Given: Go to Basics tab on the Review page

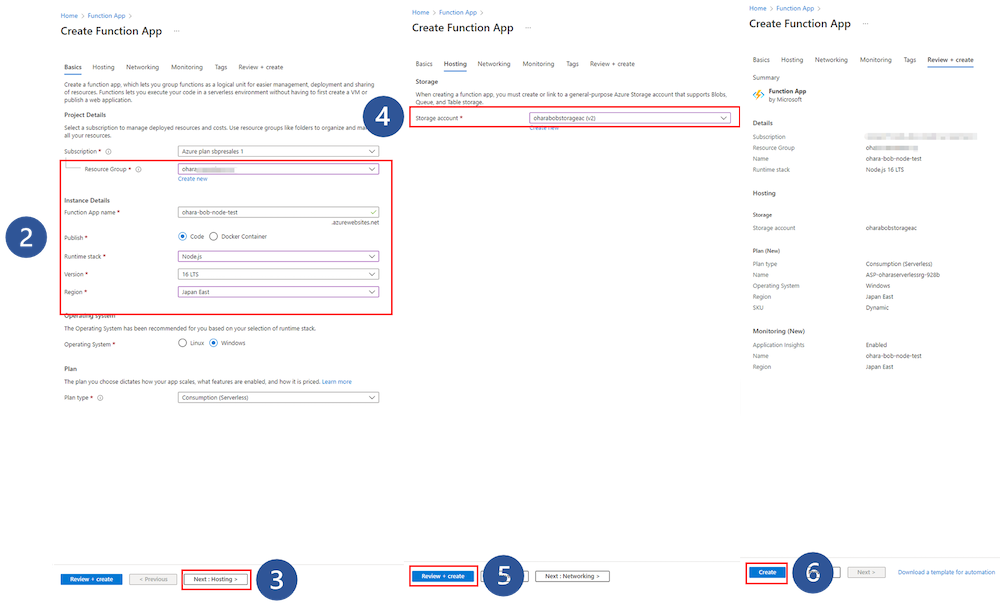Looking at the screenshot, I should (761, 60).
